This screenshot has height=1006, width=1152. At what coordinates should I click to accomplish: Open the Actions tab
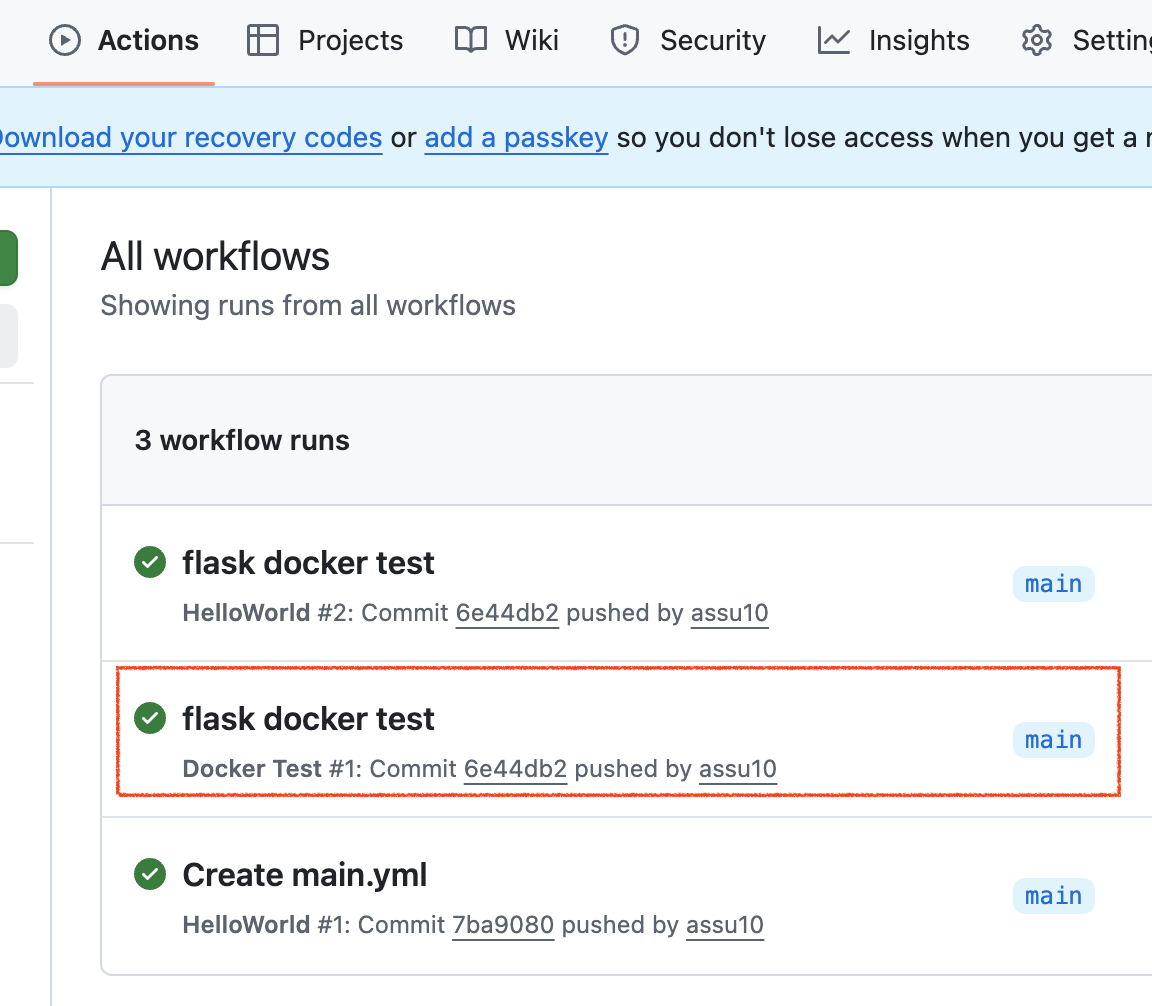coord(147,40)
